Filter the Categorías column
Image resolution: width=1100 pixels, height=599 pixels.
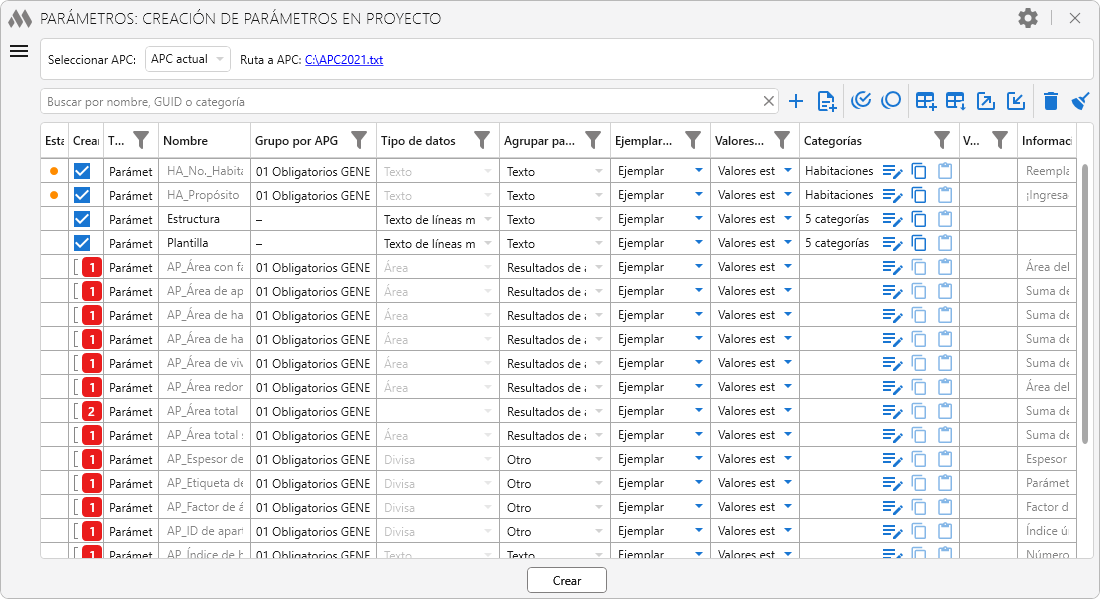coord(941,141)
